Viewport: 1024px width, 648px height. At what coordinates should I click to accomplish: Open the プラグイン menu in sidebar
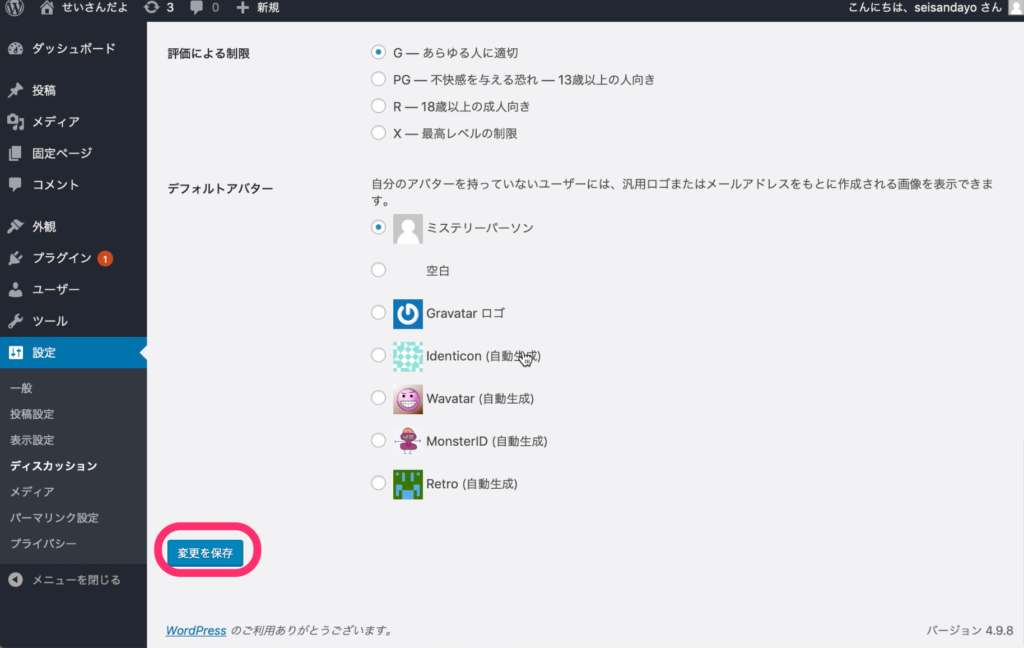click(x=61, y=258)
